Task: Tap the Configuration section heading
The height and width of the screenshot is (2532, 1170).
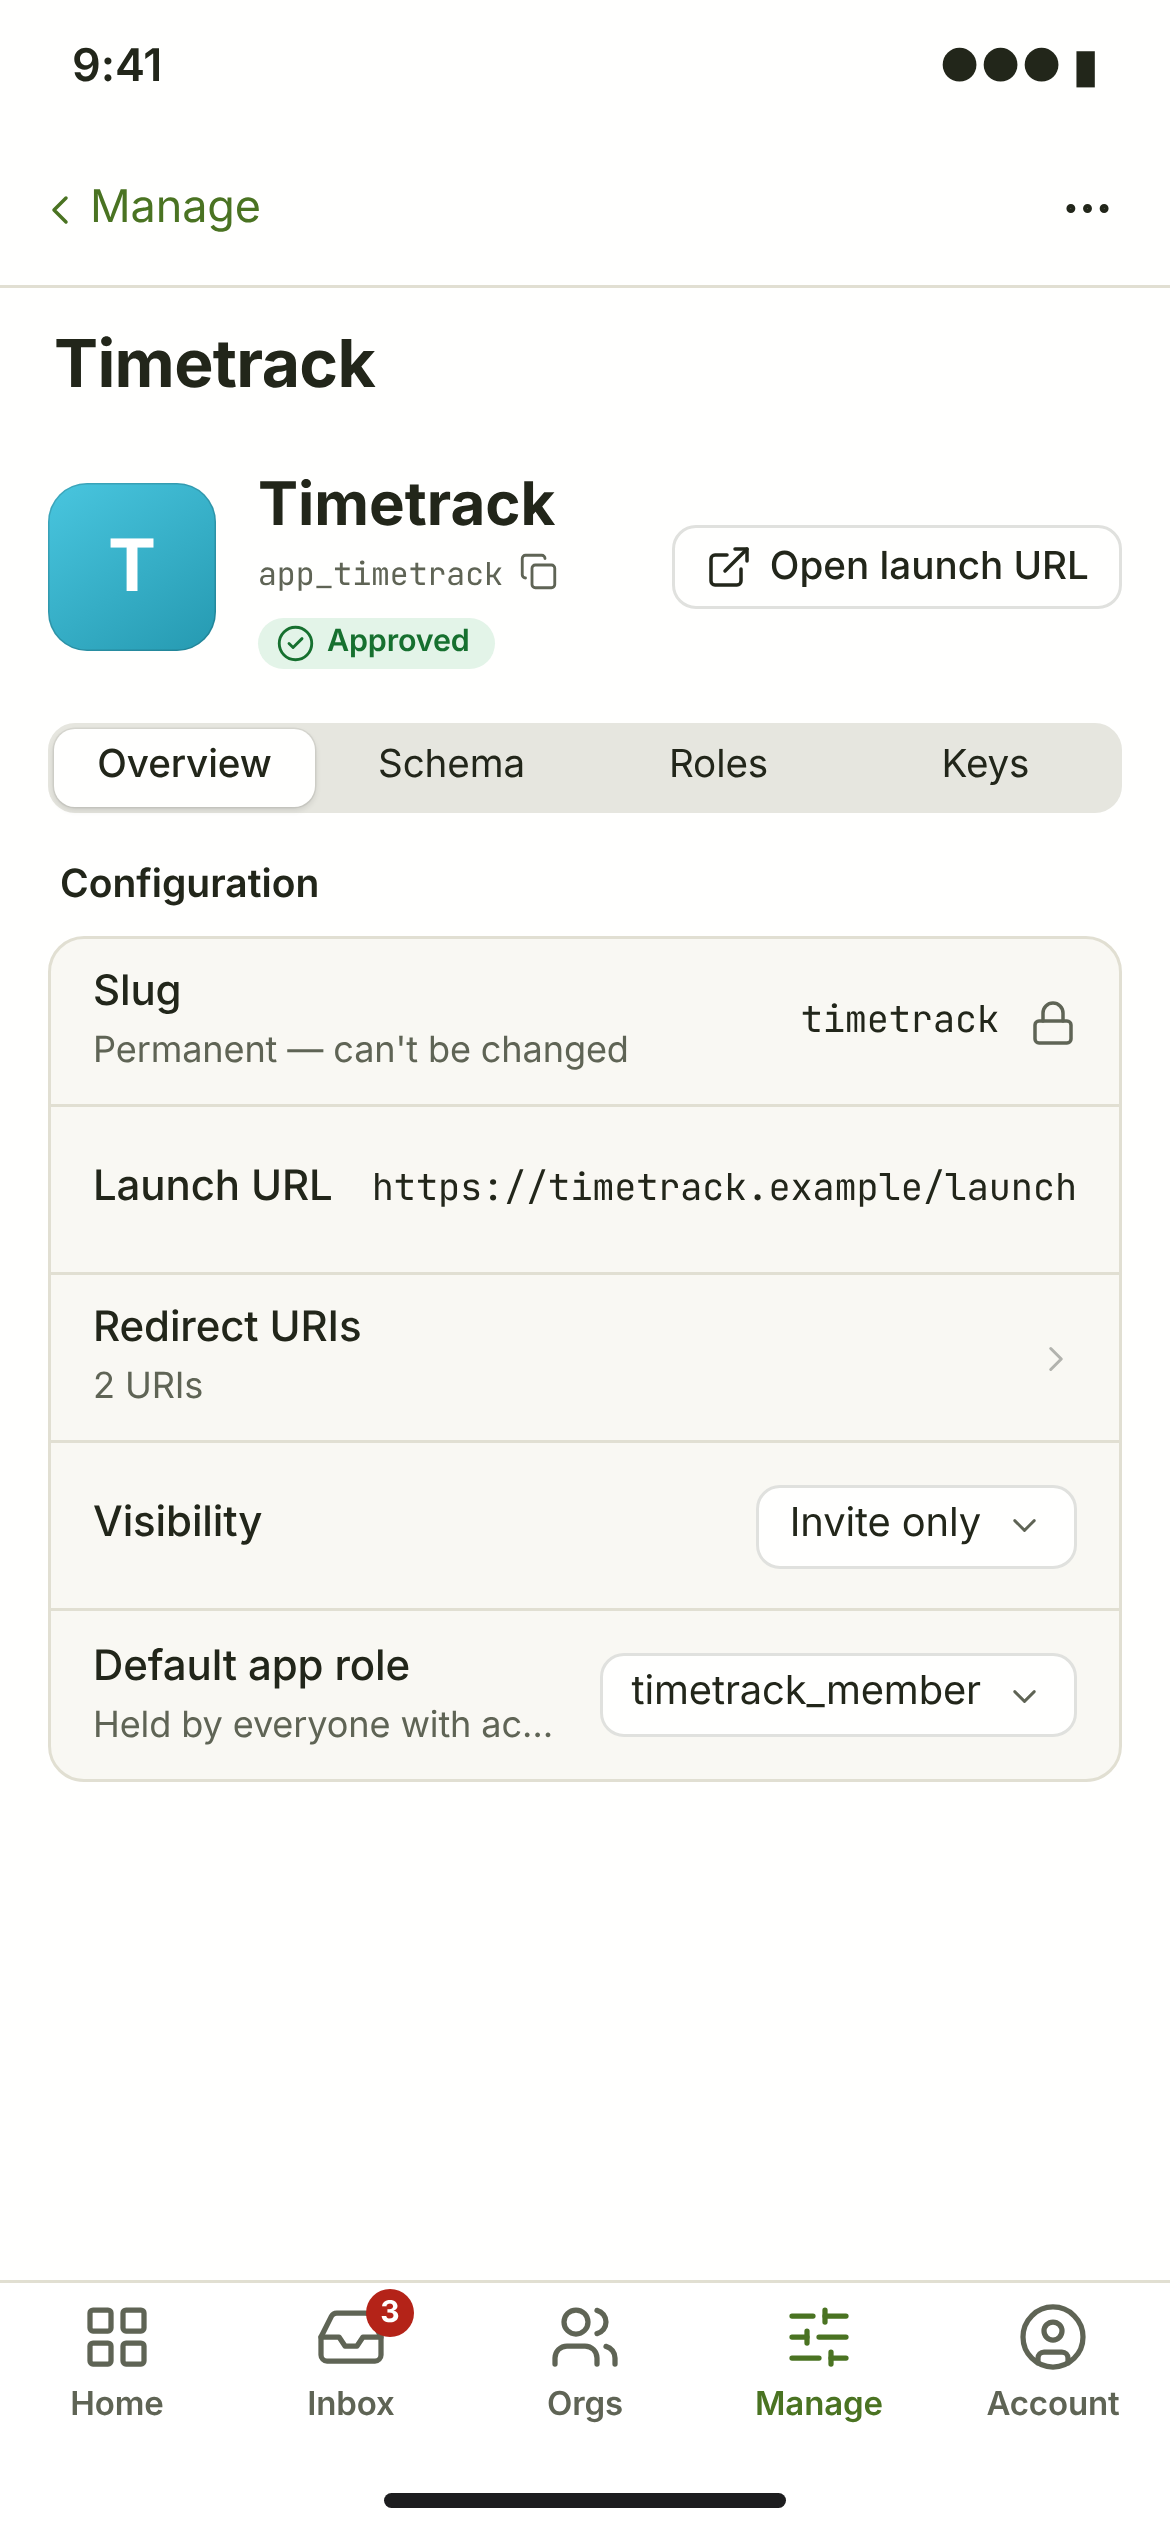Action: click(x=190, y=884)
